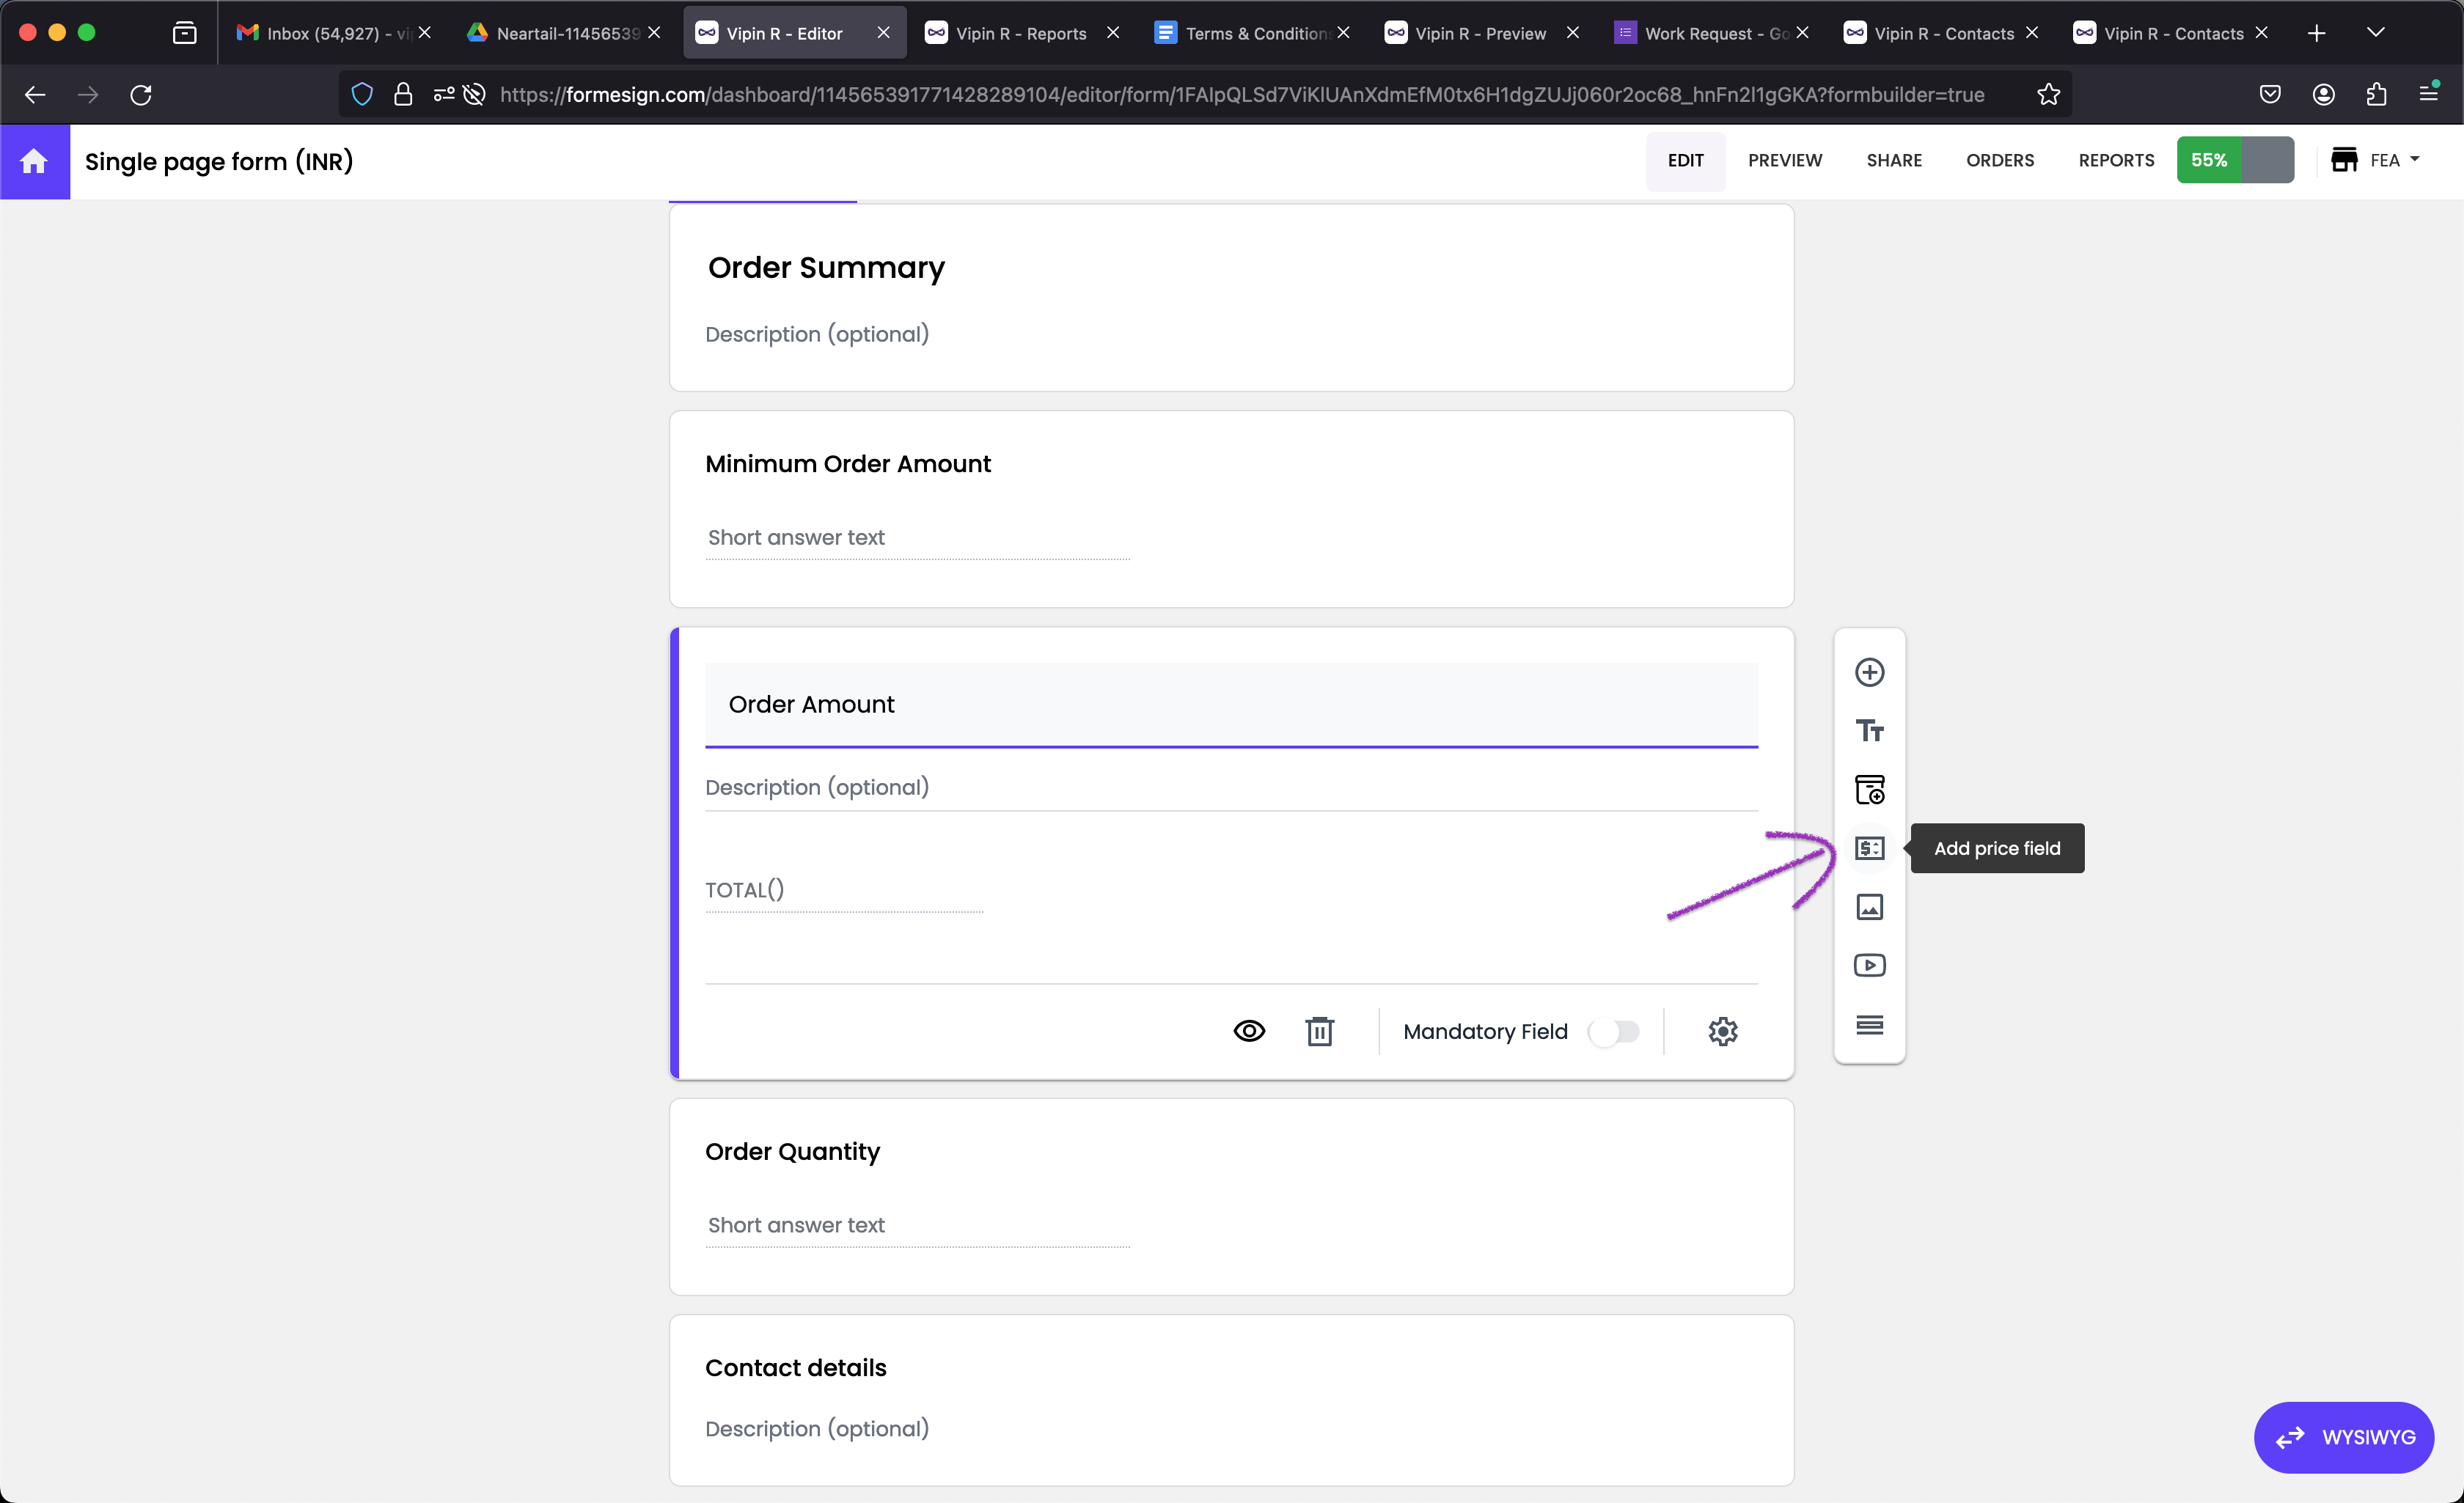Switch to WYSIWYG editor mode

point(2343,1437)
